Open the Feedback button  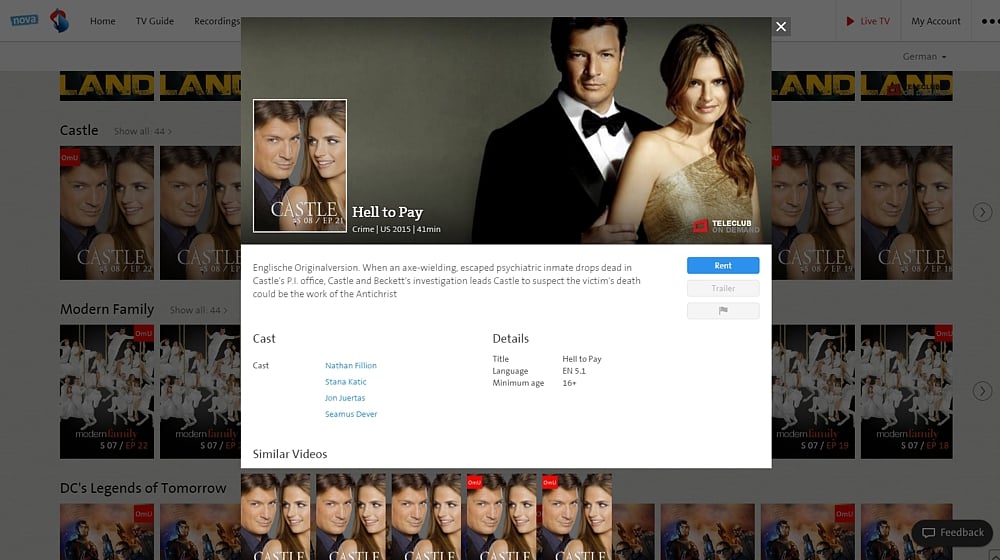click(x=952, y=533)
